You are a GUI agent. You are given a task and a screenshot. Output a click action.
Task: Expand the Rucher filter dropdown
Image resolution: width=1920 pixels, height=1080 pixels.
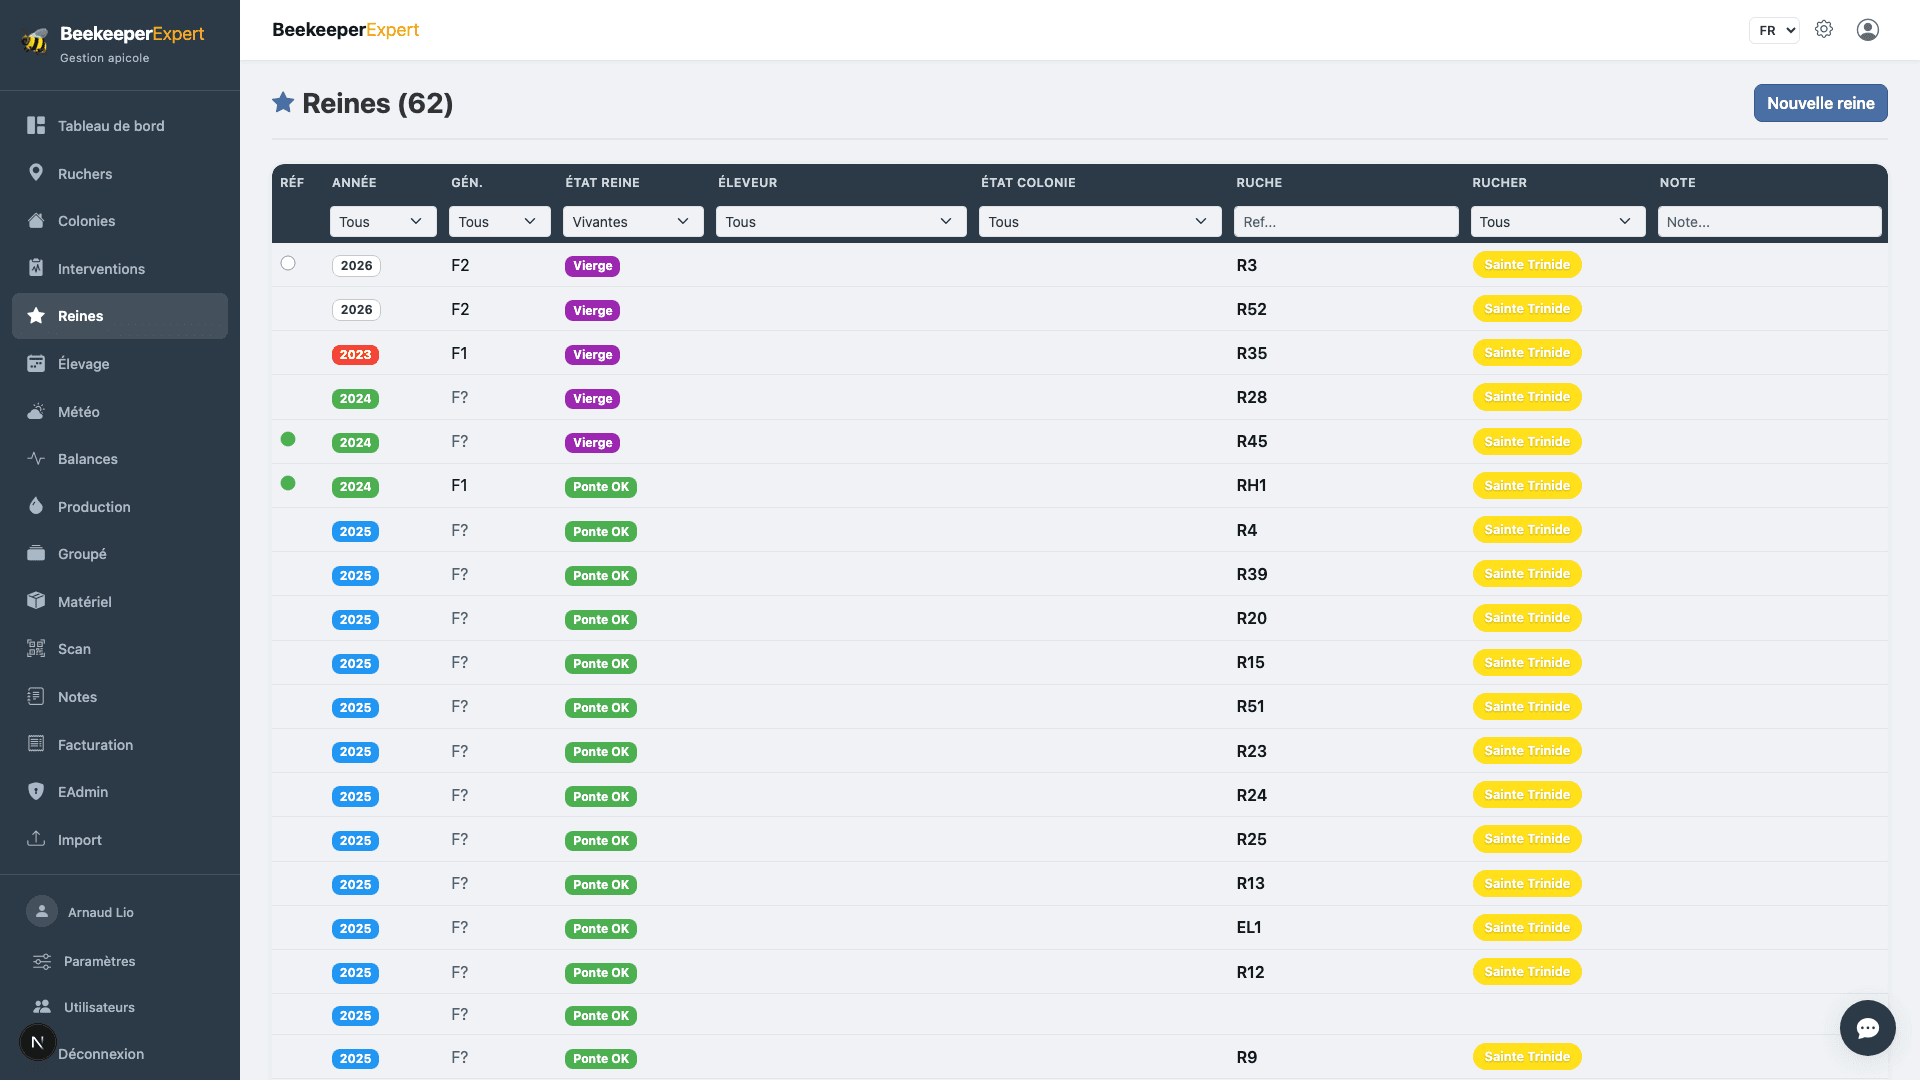1558,222
